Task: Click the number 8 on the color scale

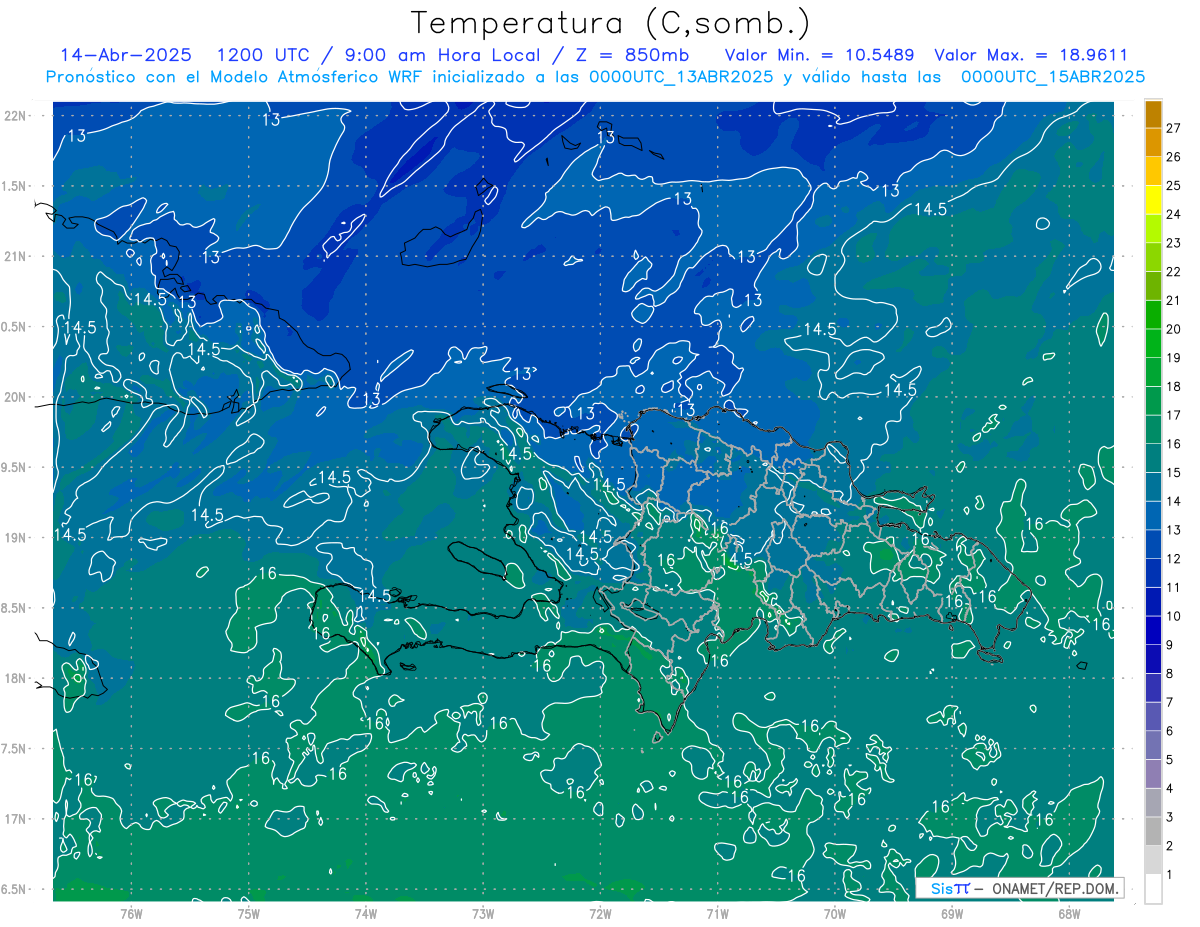Action: (x=1170, y=673)
